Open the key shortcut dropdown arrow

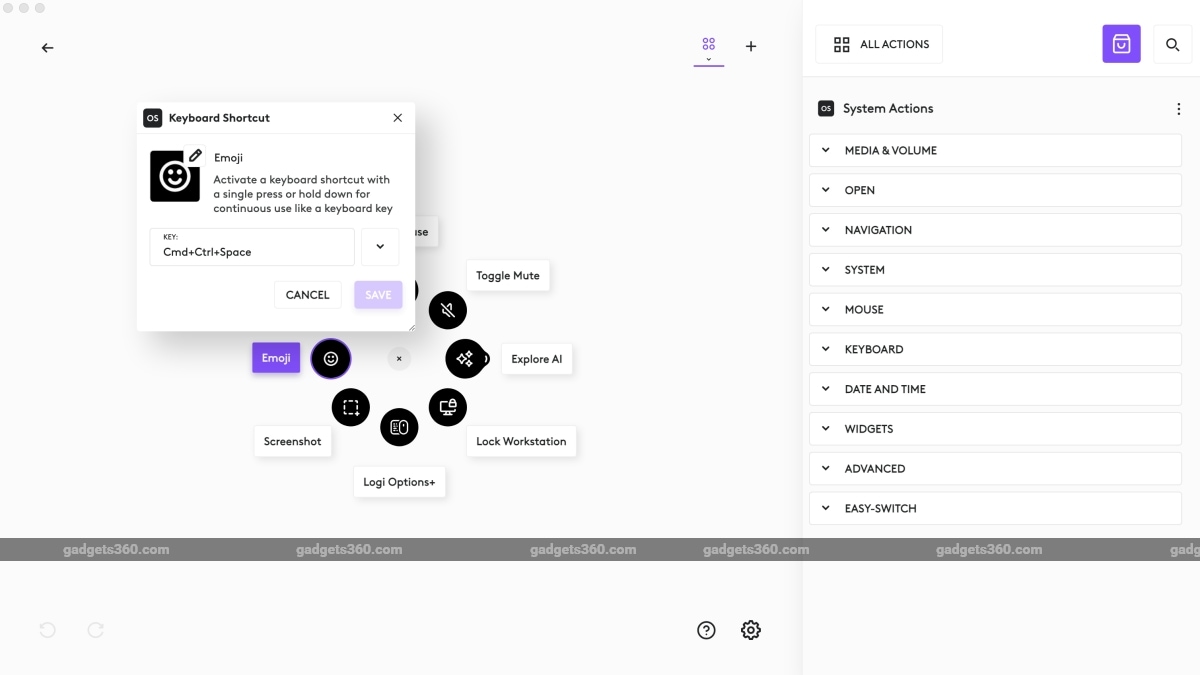(380, 247)
